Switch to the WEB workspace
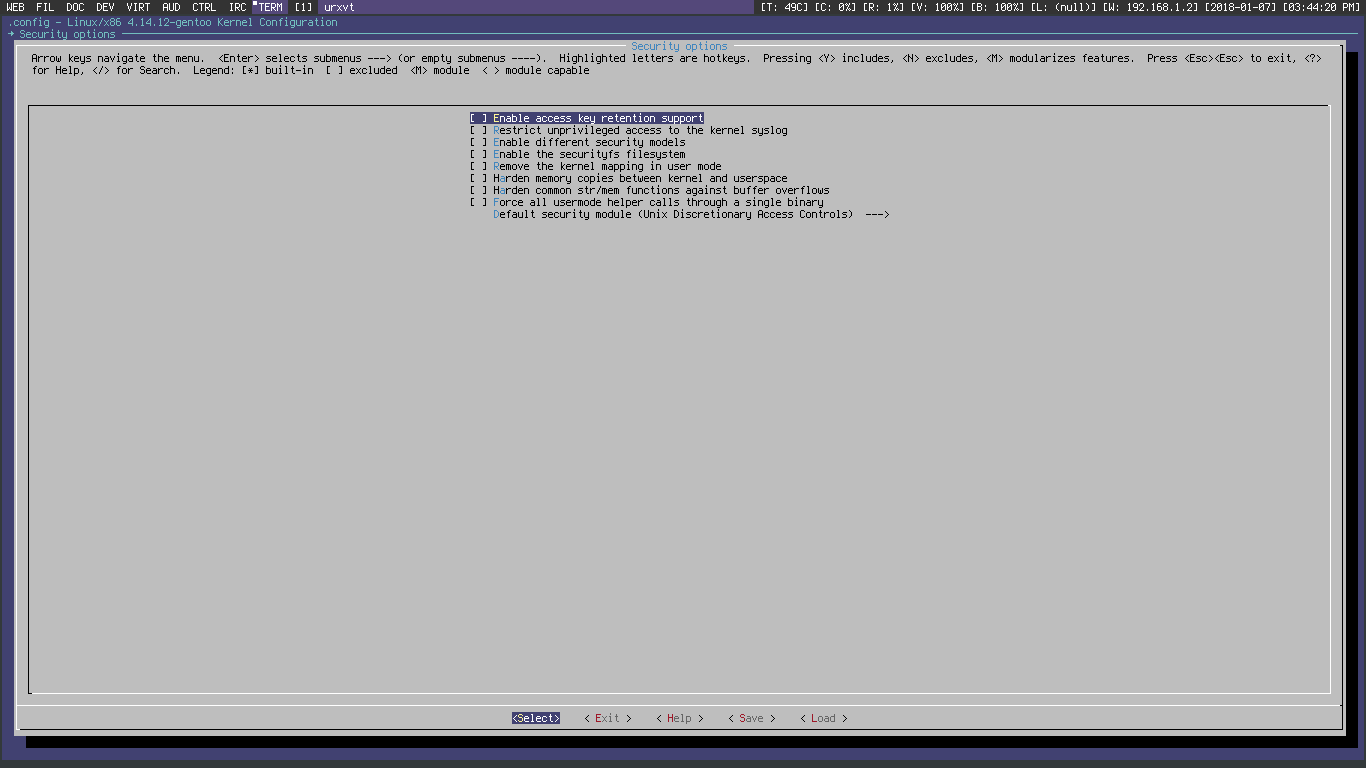The height and width of the screenshot is (768, 1366). (x=16, y=7)
